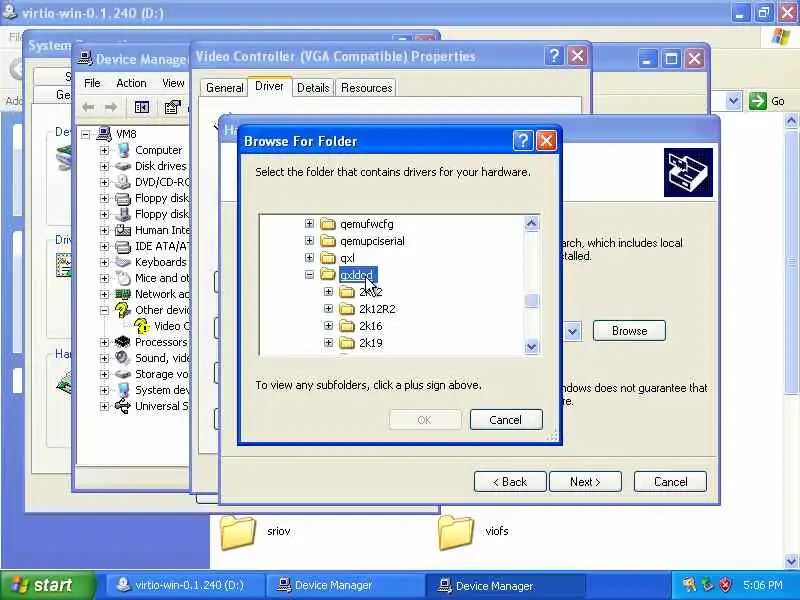Click the Go button in Explorer
This screenshot has width=800, height=600.
(767, 101)
